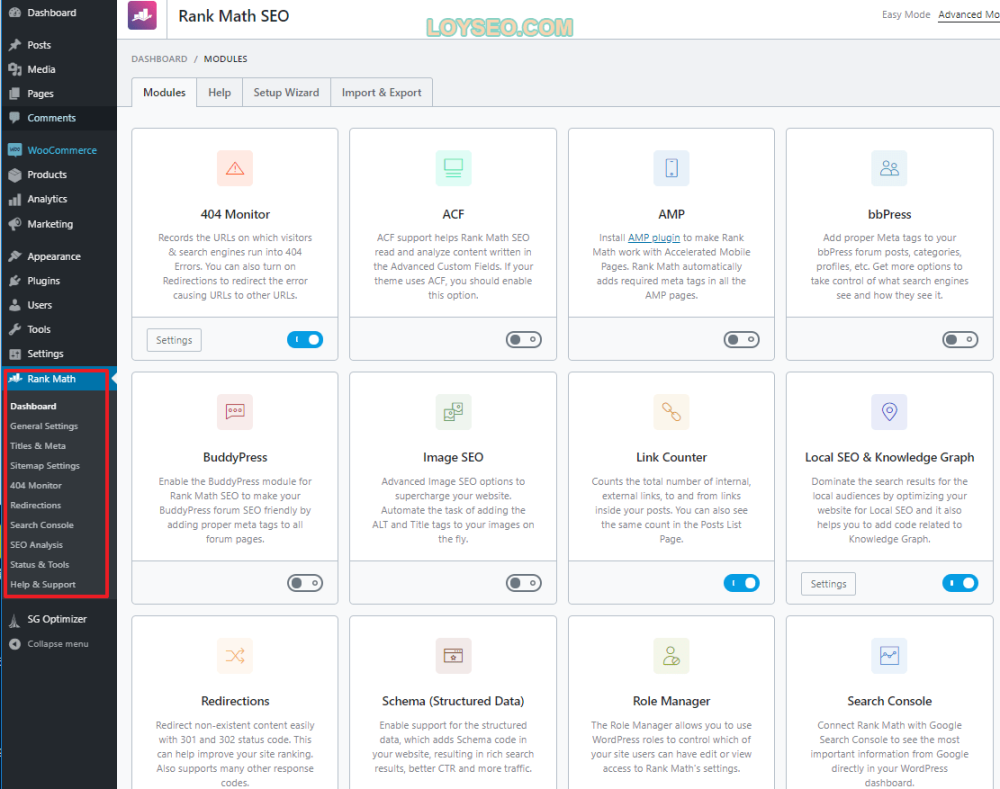Enable the BuddyPress module toggle
Image resolution: width=1000 pixels, height=789 pixels.
(305, 583)
